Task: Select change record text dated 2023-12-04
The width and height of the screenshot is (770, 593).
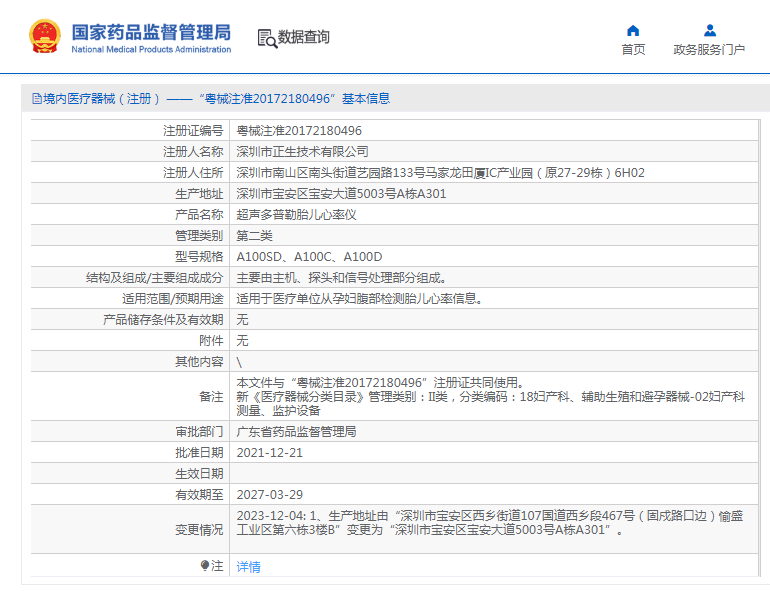Action: coord(490,523)
